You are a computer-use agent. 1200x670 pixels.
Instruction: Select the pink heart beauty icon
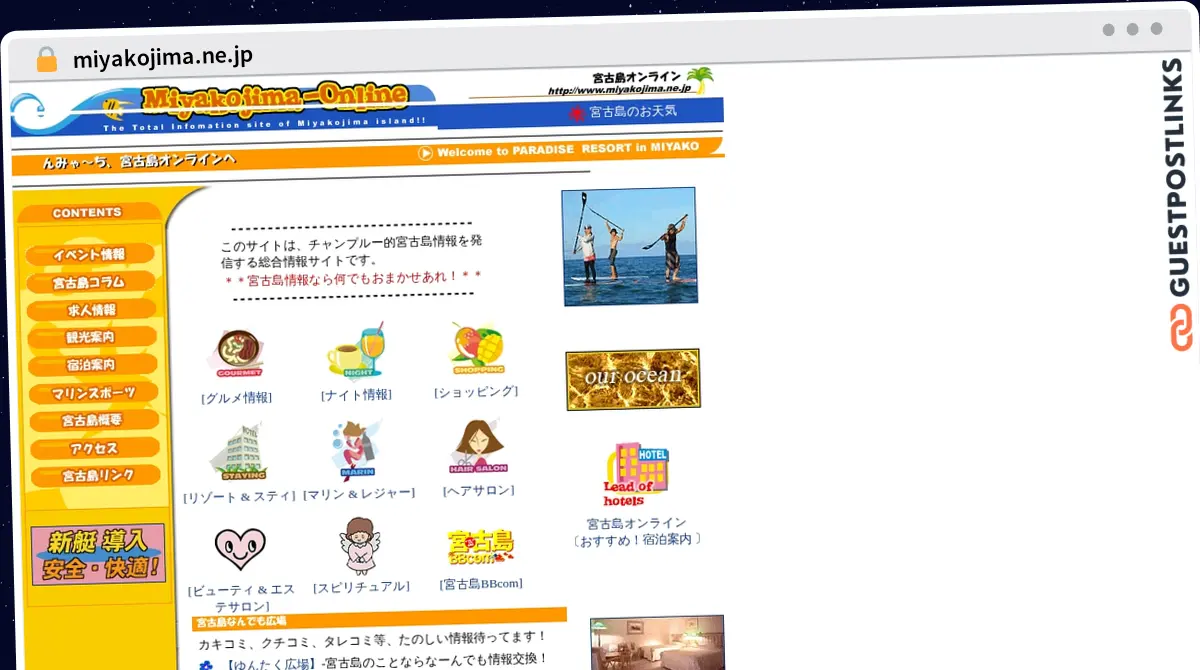coord(240,548)
